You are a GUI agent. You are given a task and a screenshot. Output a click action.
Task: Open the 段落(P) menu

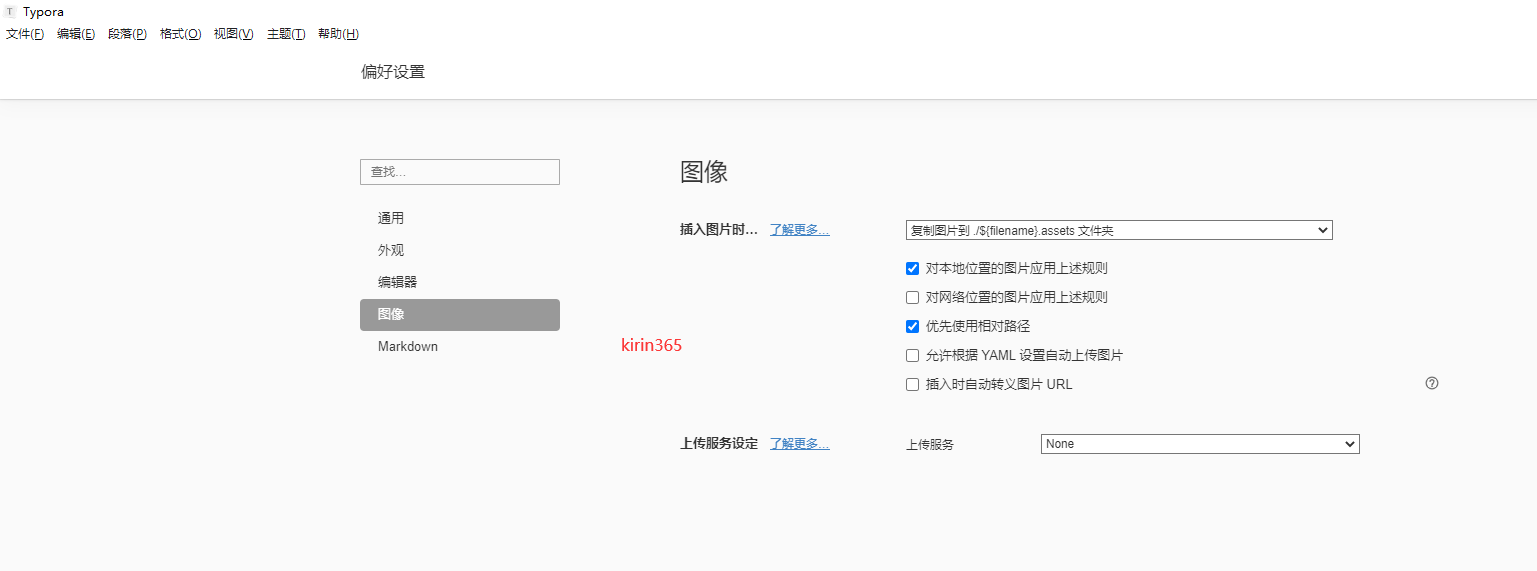pos(127,34)
